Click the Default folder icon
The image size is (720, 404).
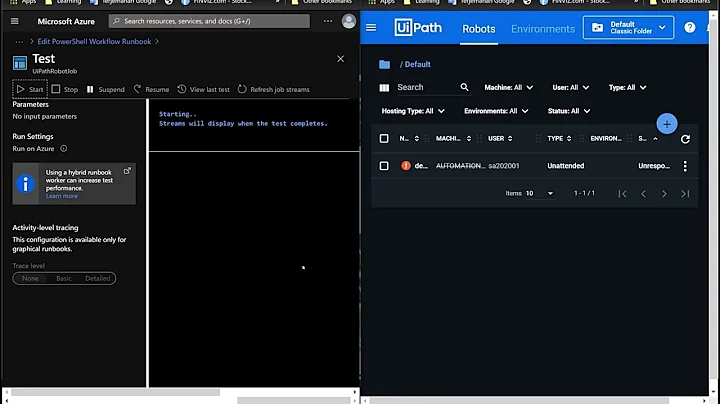384,64
